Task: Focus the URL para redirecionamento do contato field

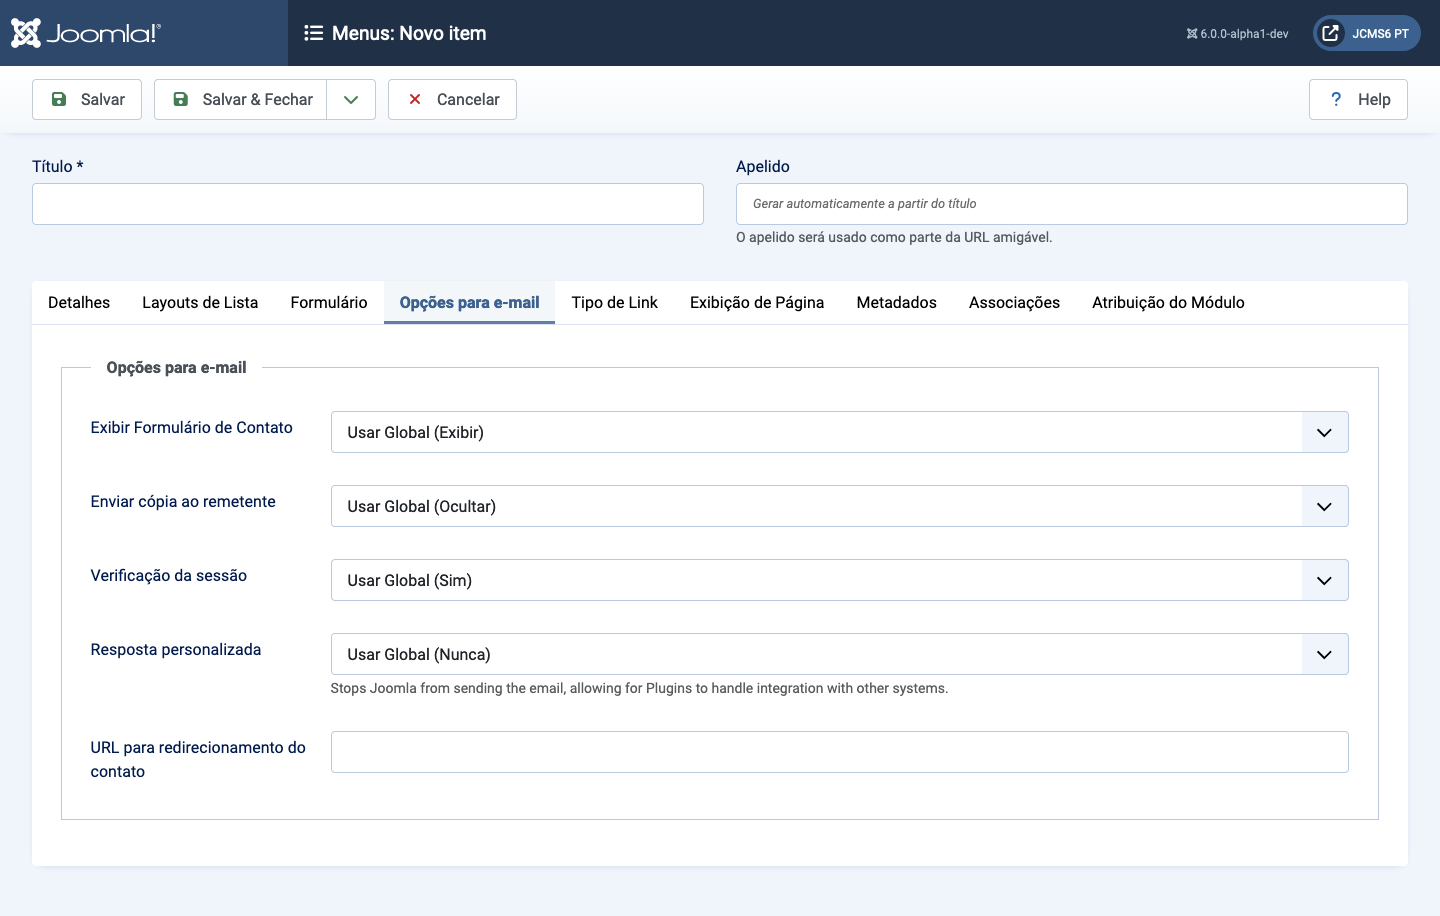Action: [840, 752]
